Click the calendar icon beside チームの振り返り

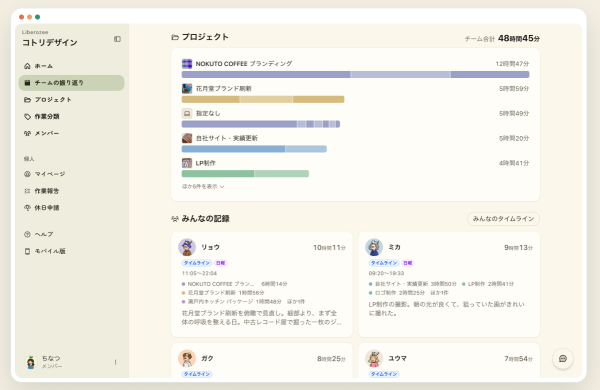click(27, 83)
